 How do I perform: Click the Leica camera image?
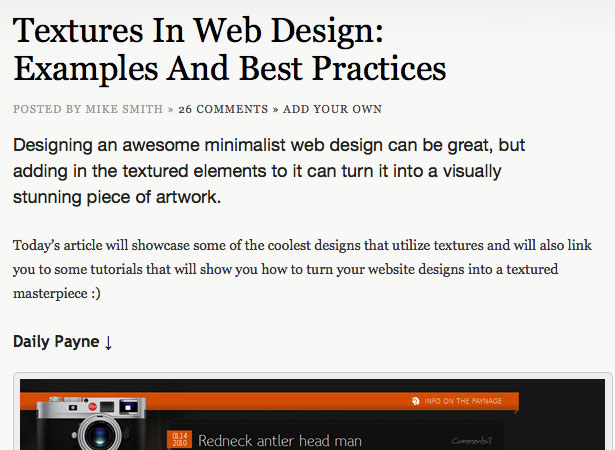click(91, 423)
